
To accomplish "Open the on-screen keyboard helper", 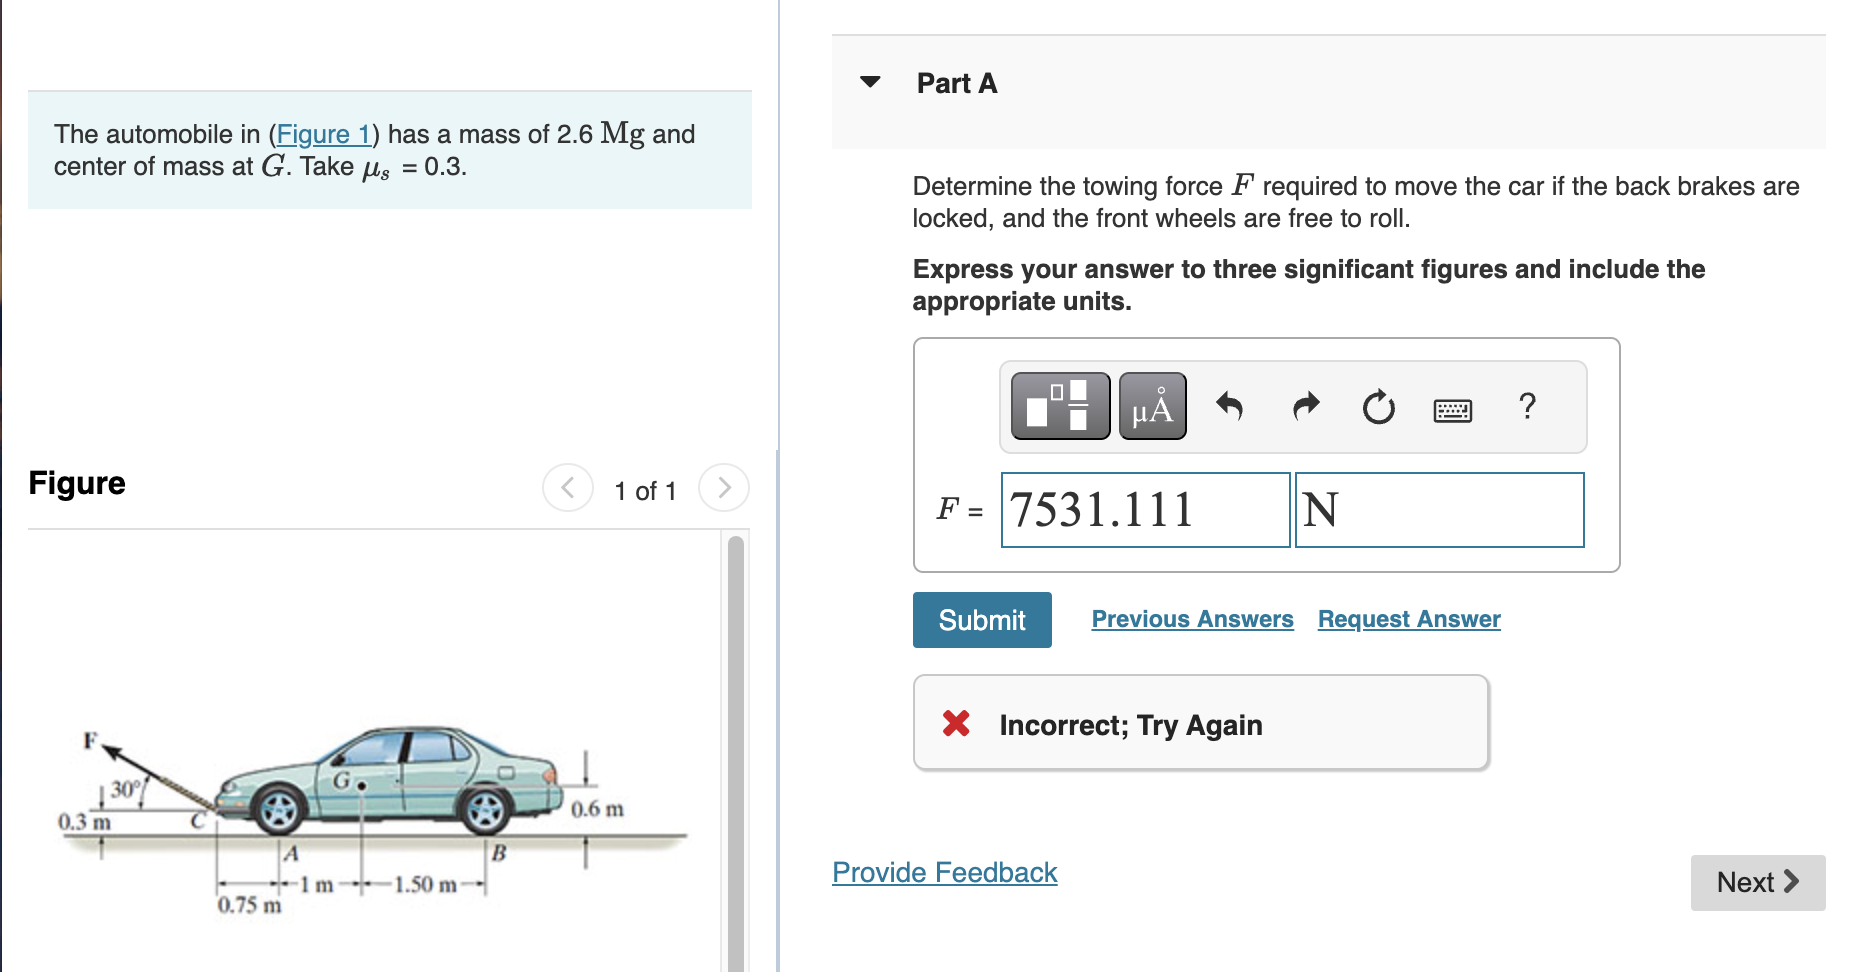I will (1452, 409).
